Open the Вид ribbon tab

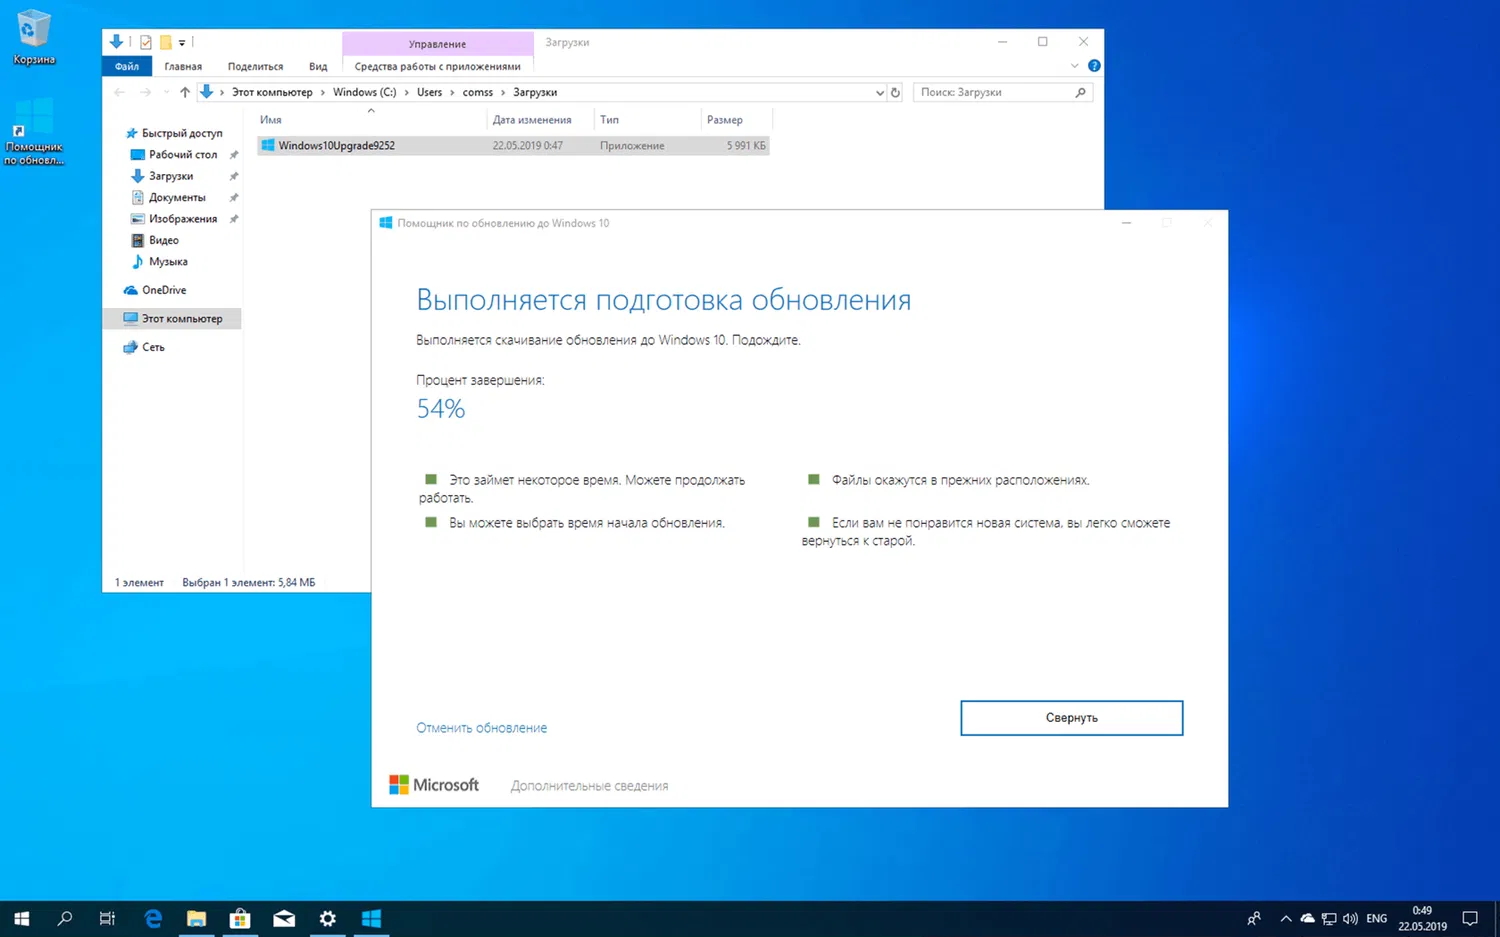pyautogui.click(x=318, y=66)
